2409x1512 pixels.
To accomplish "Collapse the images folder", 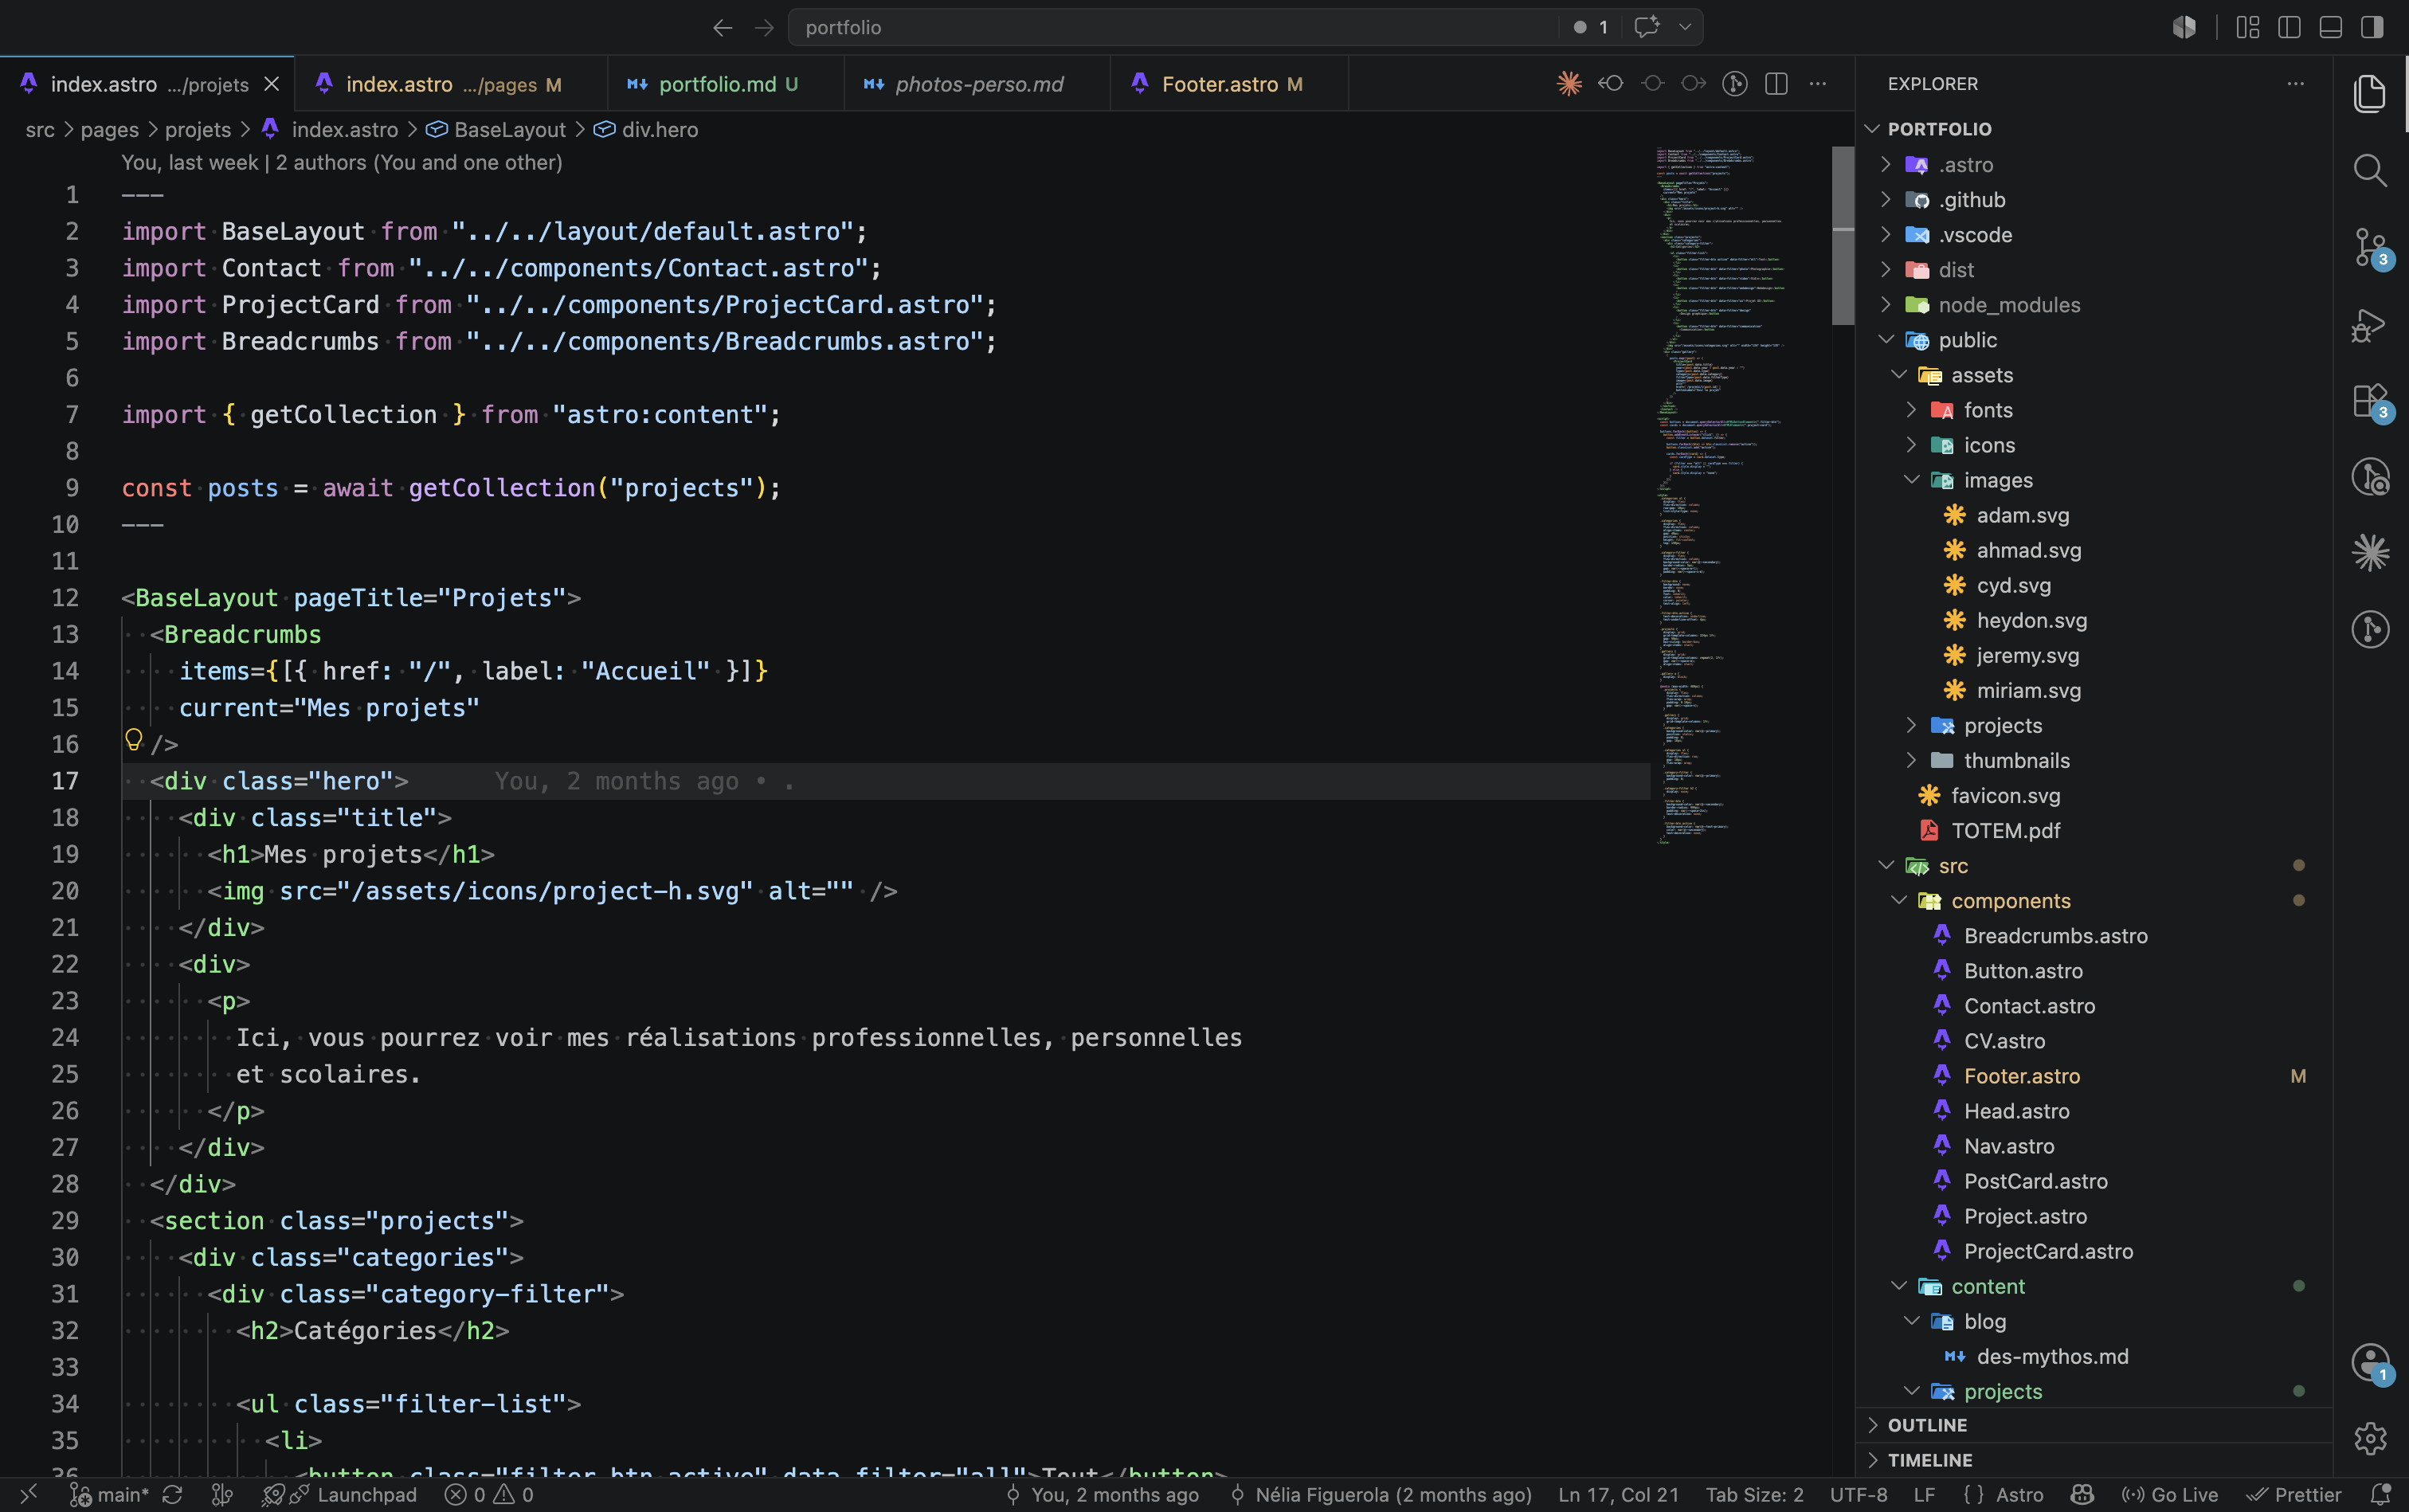I will 1911,479.
